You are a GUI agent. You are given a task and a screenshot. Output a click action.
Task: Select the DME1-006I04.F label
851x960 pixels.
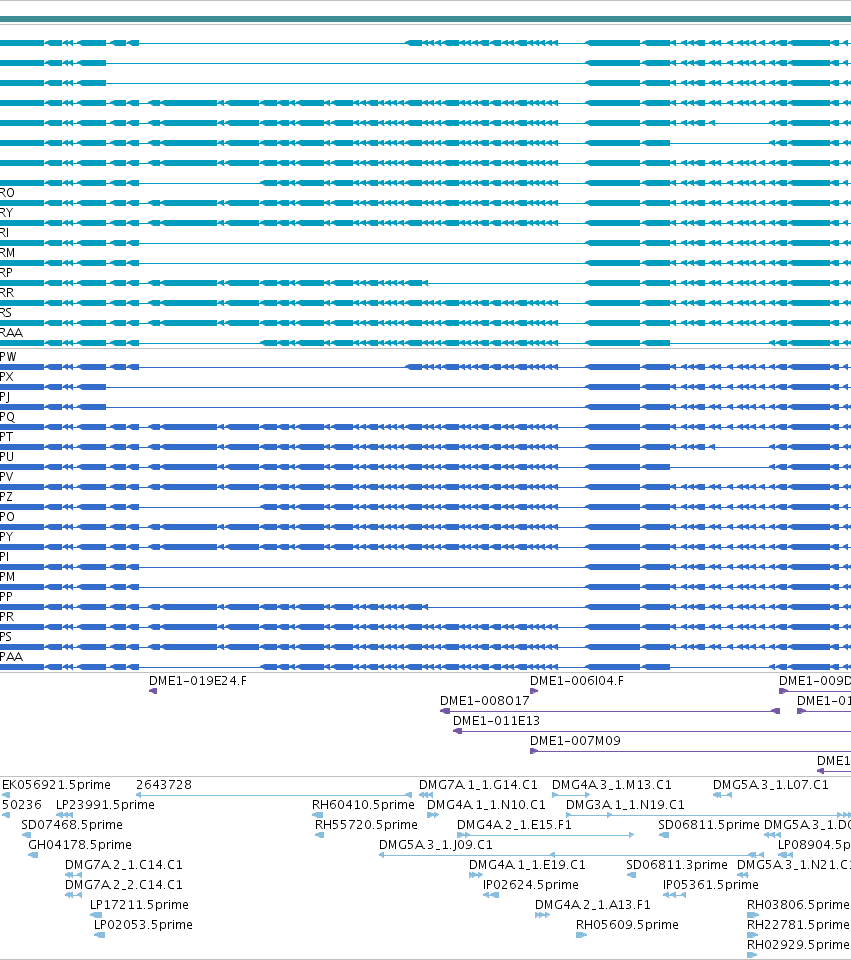click(577, 681)
